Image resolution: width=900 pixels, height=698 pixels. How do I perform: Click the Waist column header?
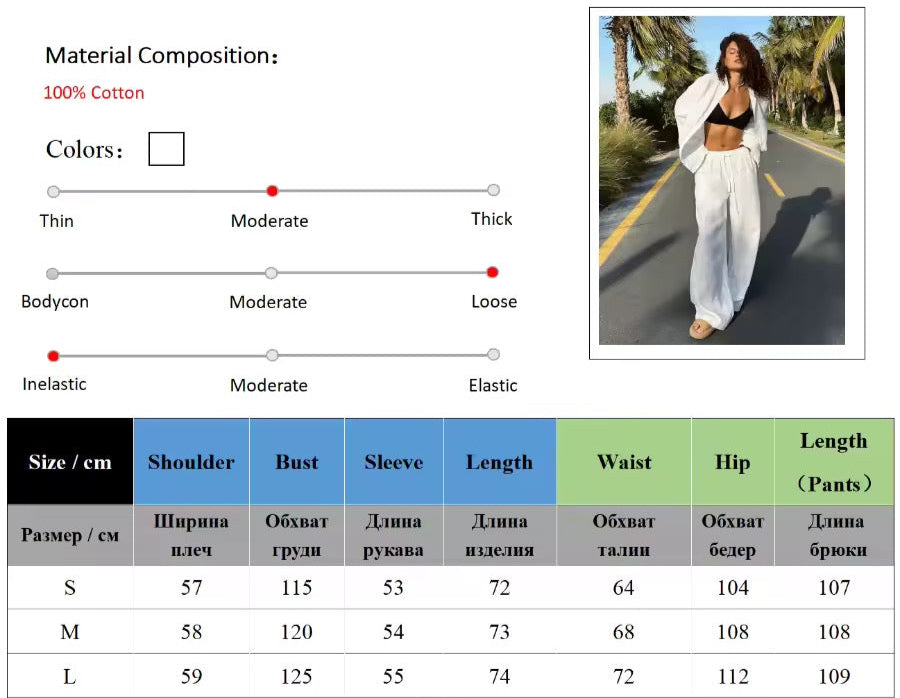(624, 462)
